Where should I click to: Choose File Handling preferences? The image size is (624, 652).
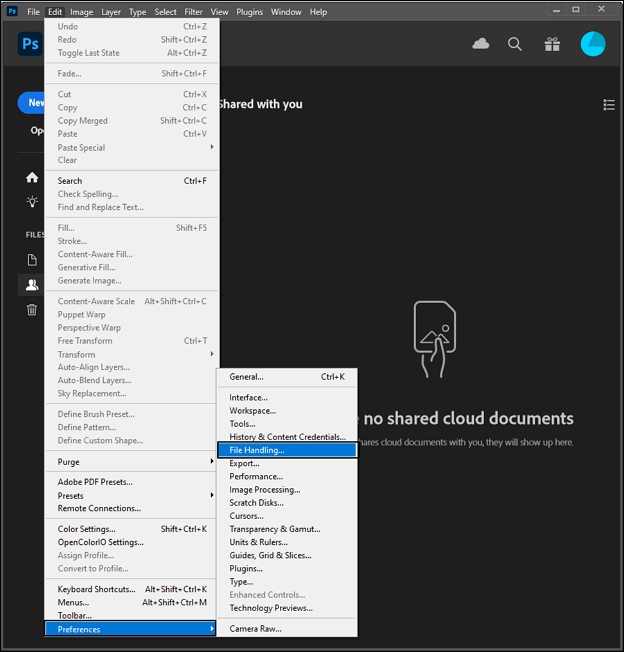pyautogui.click(x=287, y=450)
